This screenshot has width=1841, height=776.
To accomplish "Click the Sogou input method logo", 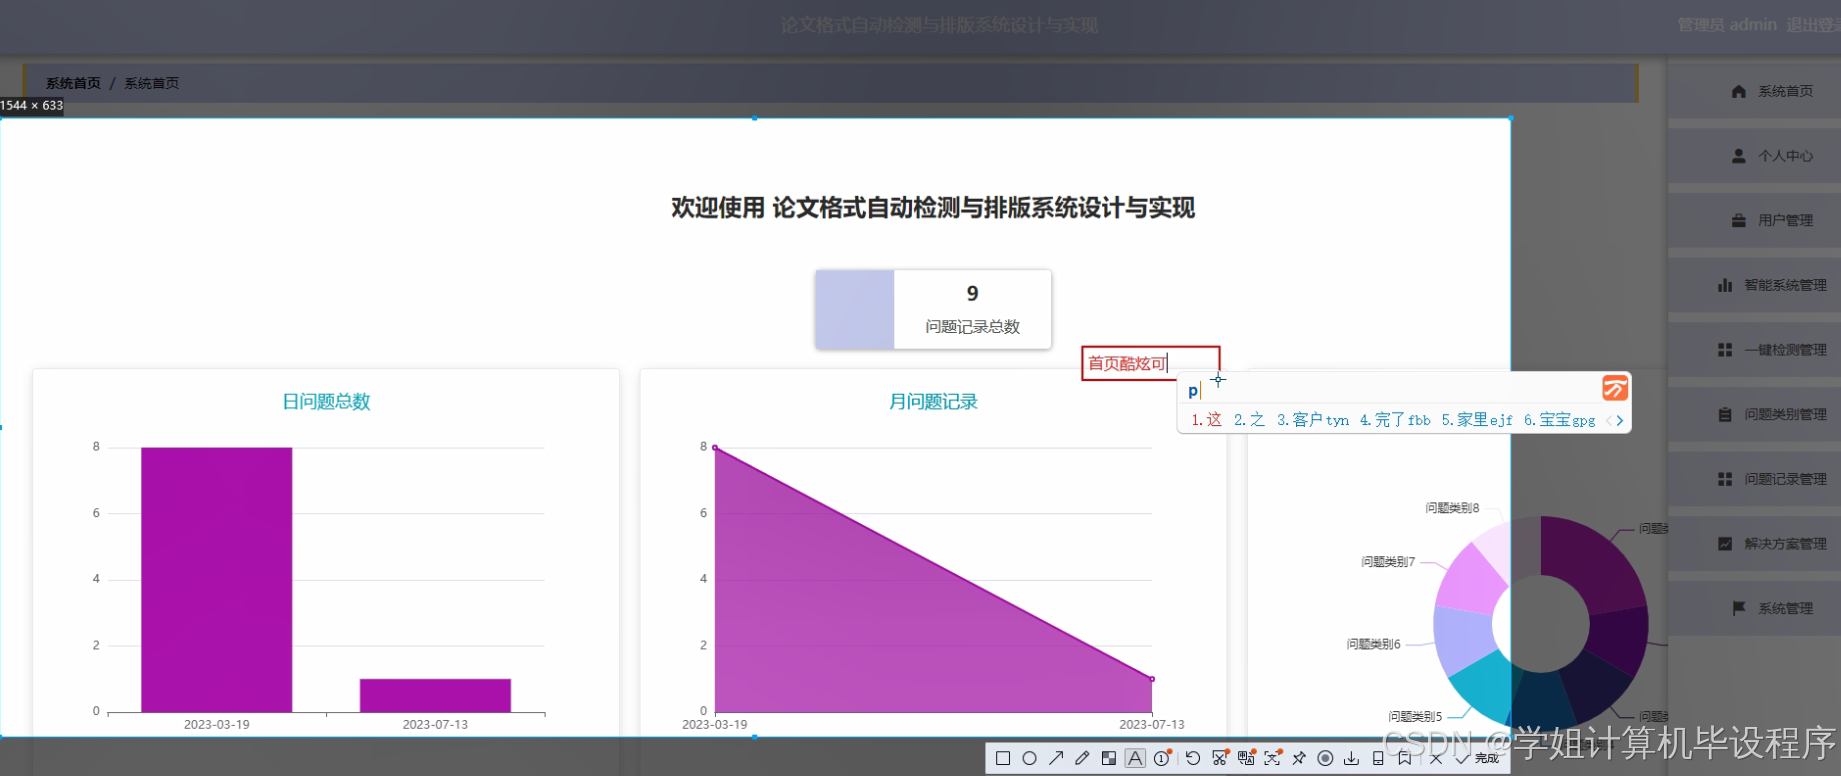I will coord(1615,388).
